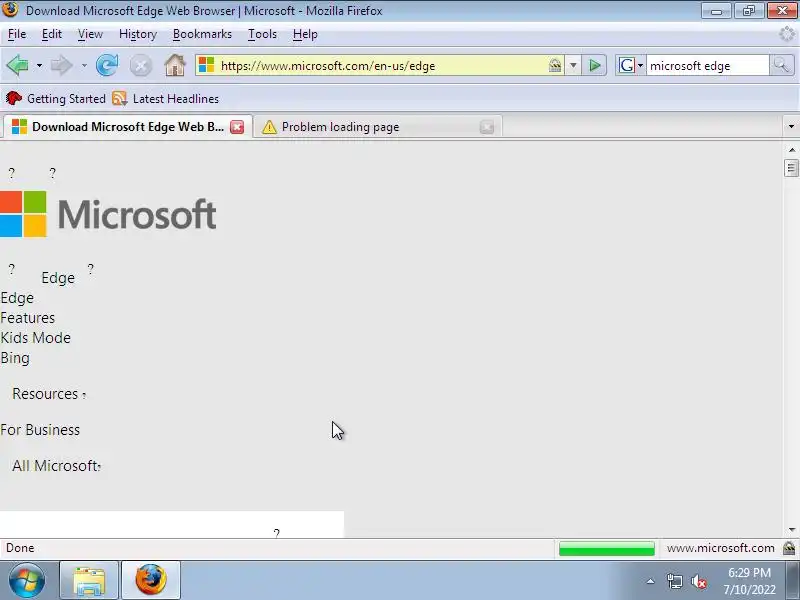
Task: Click the Edge link beside question marks
Action: click(x=58, y=278)
